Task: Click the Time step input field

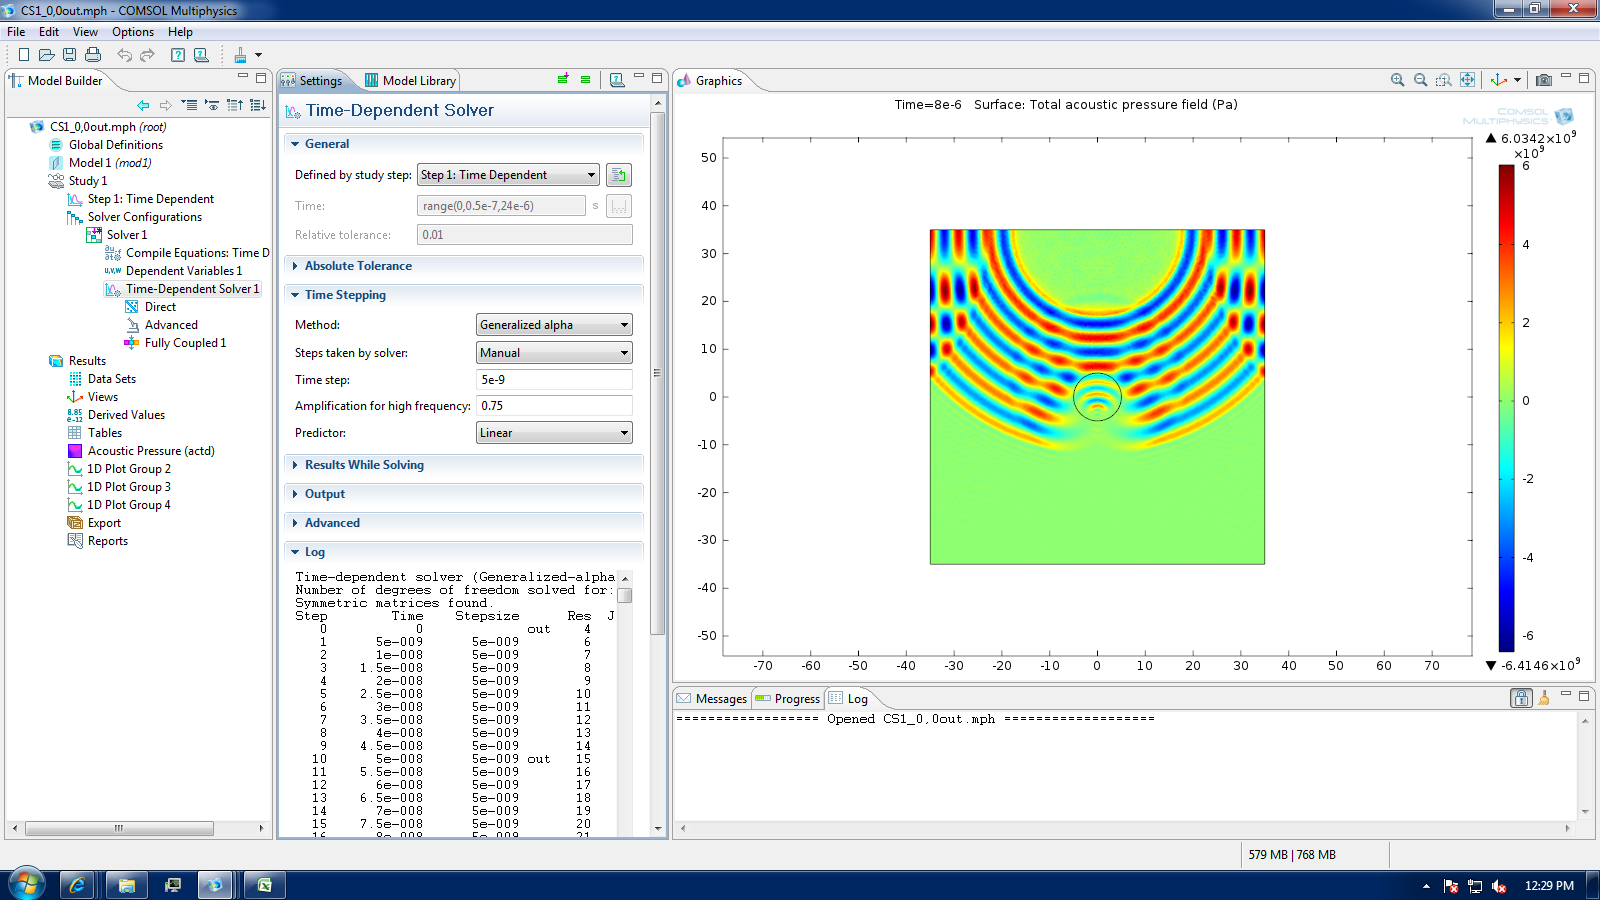Action: click(x=554, y=380)
